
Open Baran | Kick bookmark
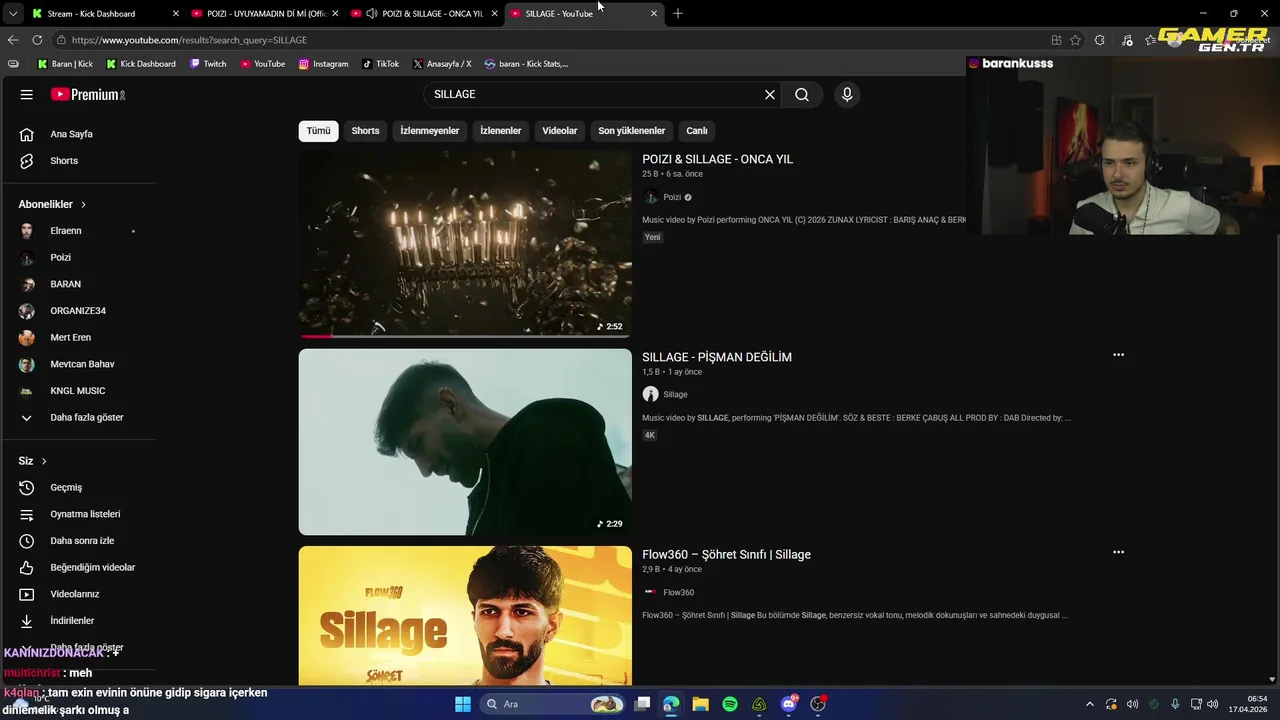click(x=65, y=64)
